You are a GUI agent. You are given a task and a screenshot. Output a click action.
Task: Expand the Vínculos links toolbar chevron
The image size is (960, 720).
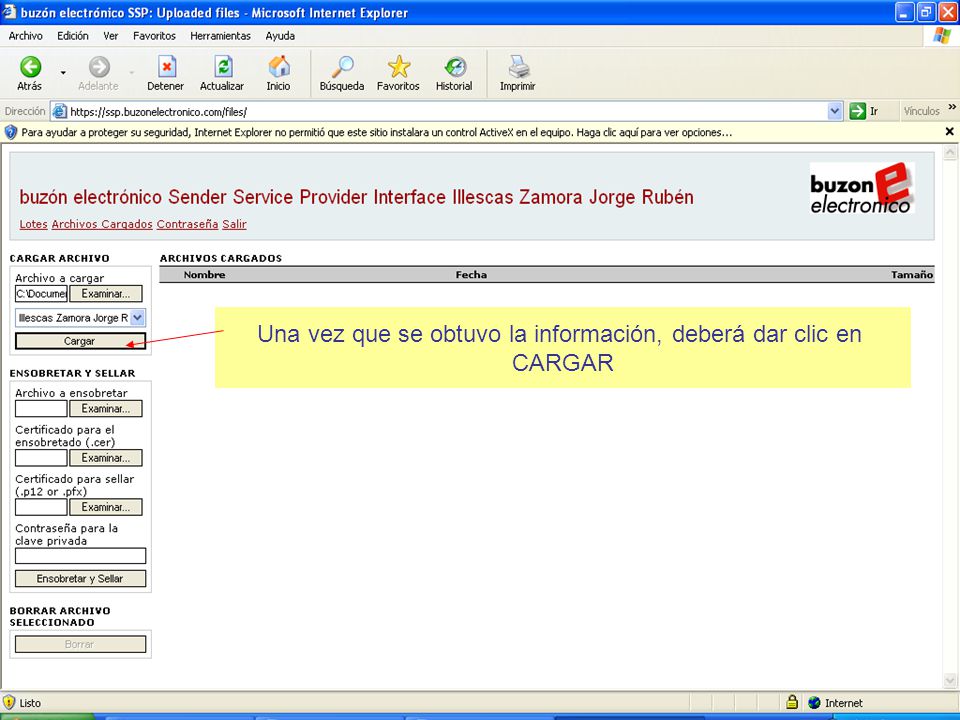click(x=952, y=107)
